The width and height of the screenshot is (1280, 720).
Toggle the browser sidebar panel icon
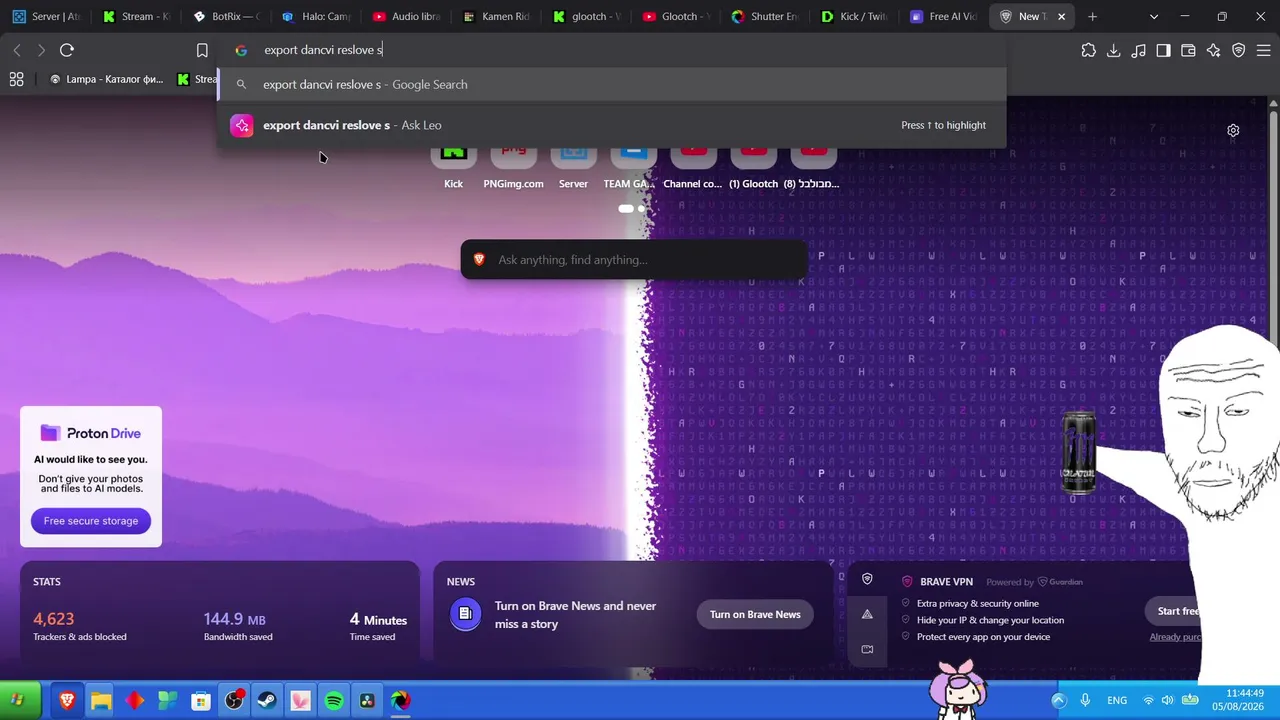[1163, 50]
